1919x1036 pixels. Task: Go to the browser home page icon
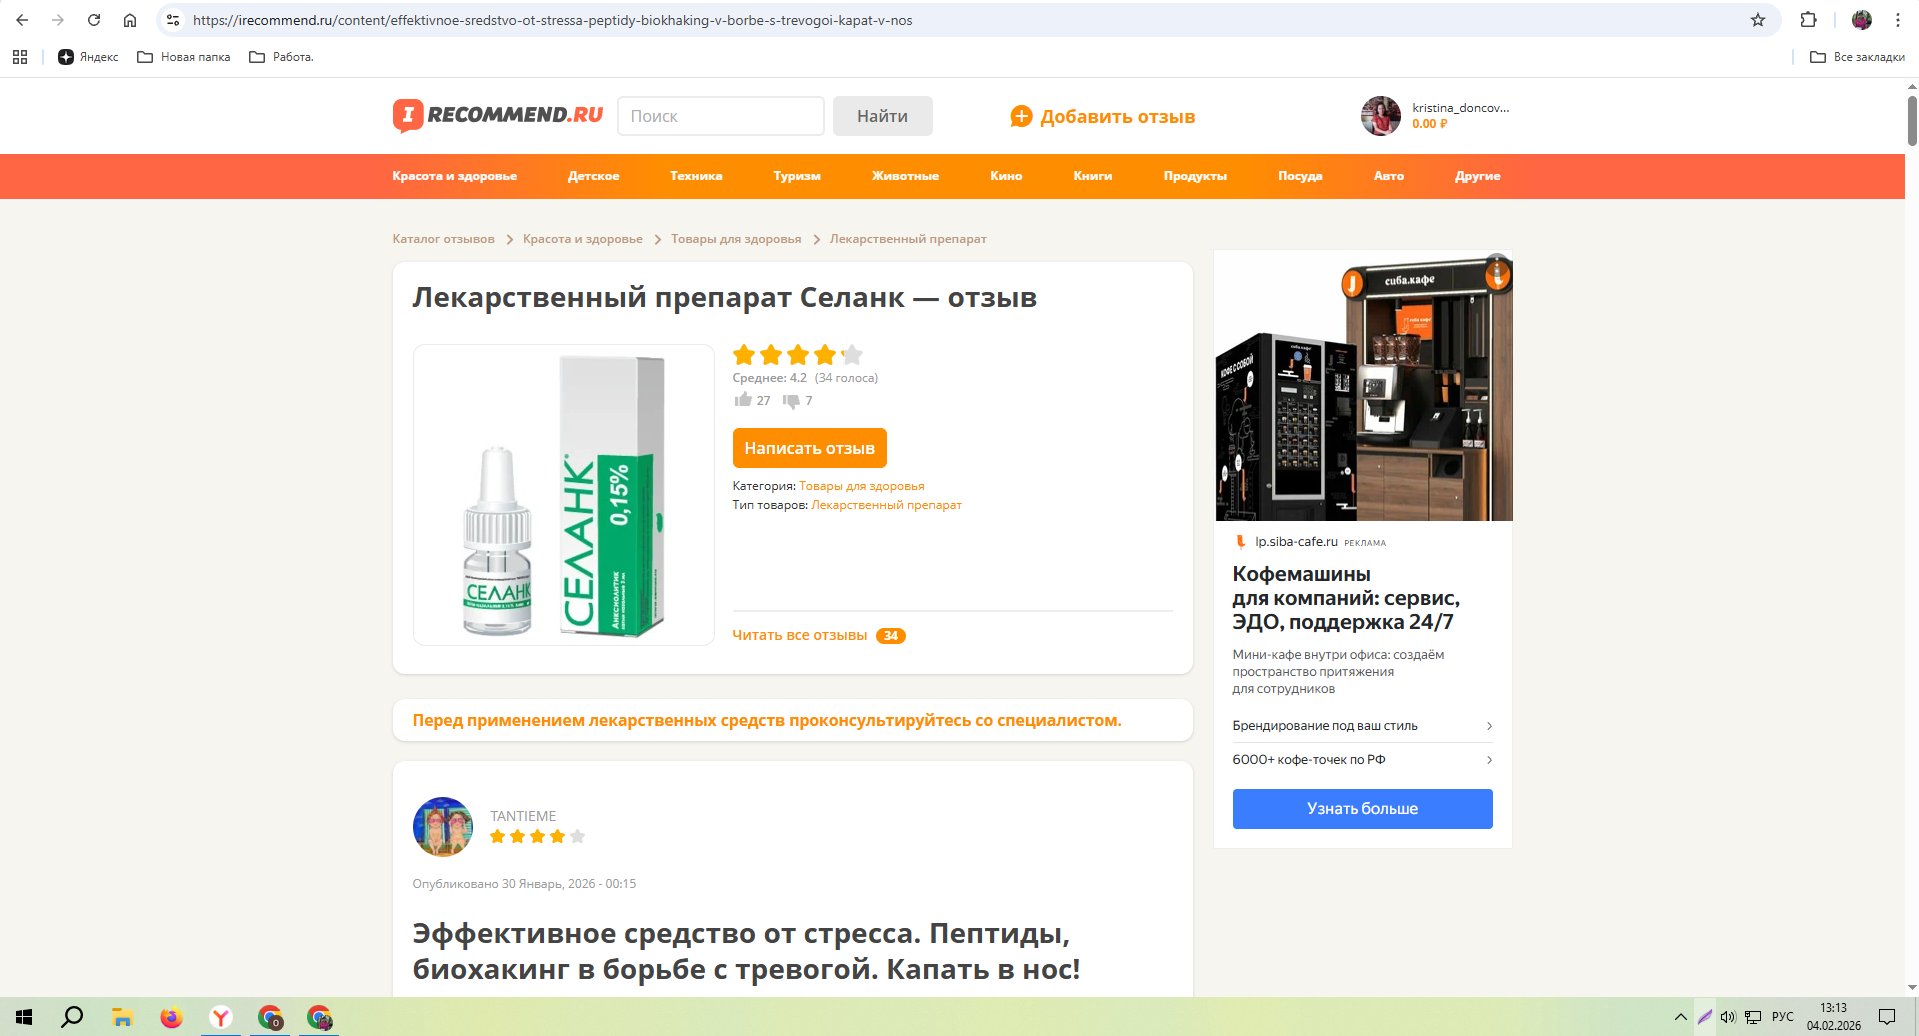[x=130, y=20]
